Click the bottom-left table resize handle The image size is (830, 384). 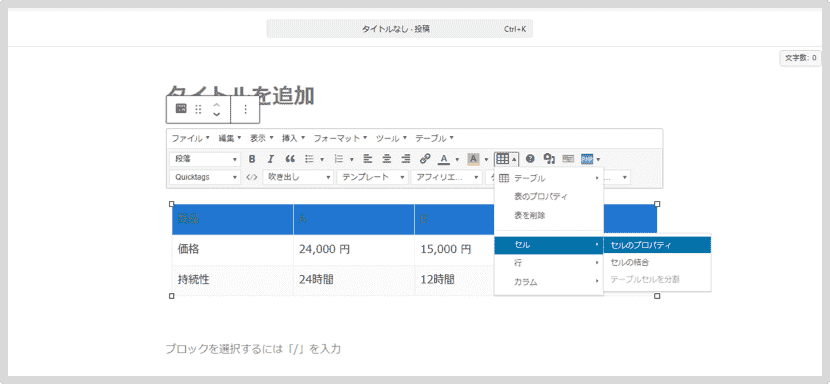tap(172, 296)
